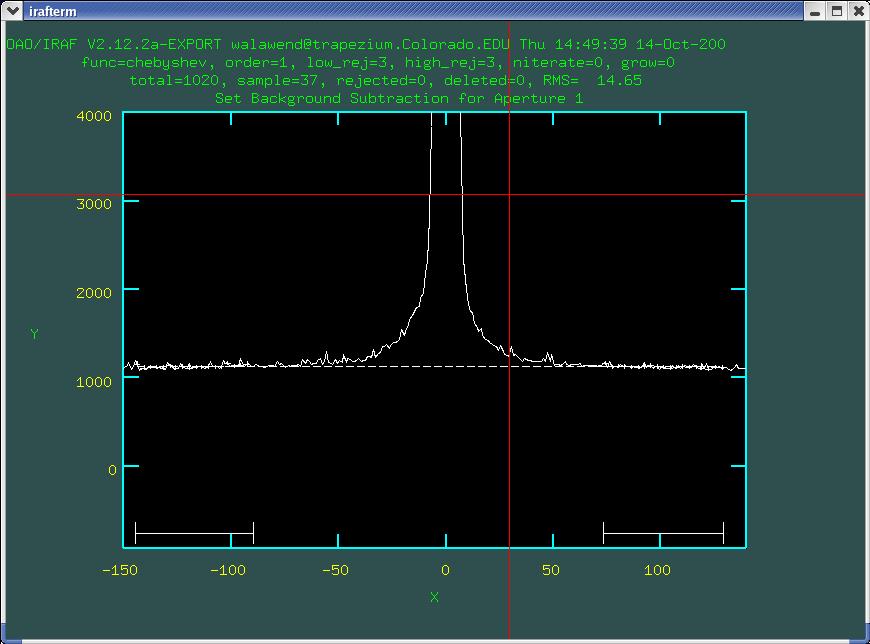870x644 pixels.
Task: Click the 3000 y-axis tick label
Action: click(x=94, y=204)
